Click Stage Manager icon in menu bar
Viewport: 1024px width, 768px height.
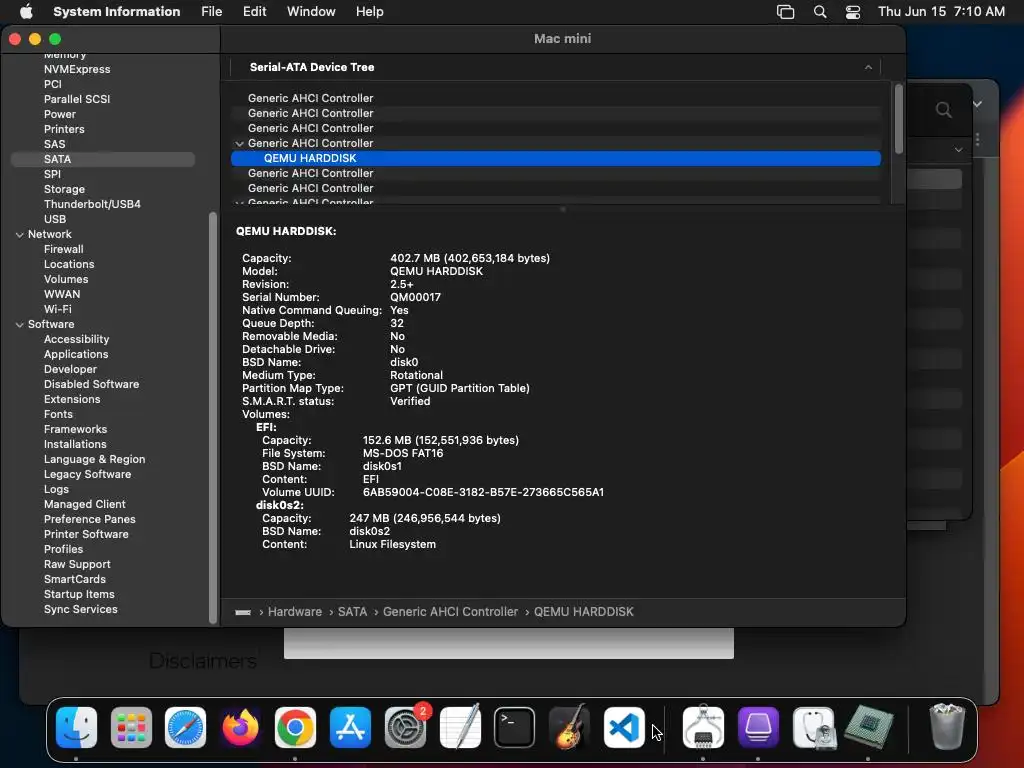point(786,12)
